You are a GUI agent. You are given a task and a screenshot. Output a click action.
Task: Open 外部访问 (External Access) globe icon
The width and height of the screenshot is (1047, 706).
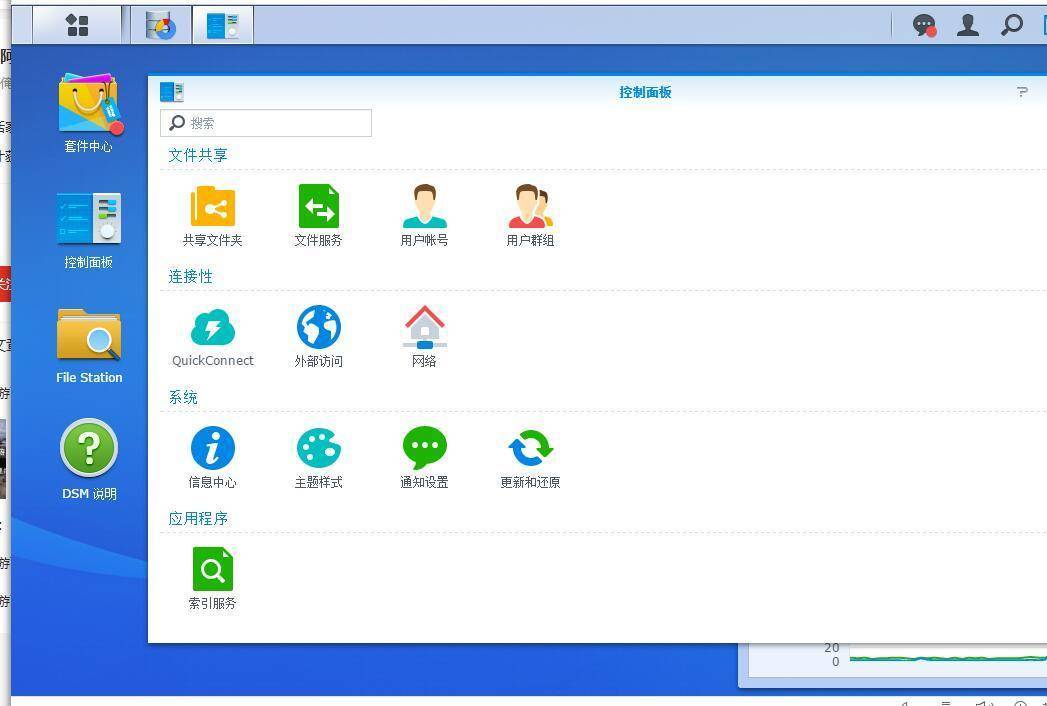click(318, 328)
